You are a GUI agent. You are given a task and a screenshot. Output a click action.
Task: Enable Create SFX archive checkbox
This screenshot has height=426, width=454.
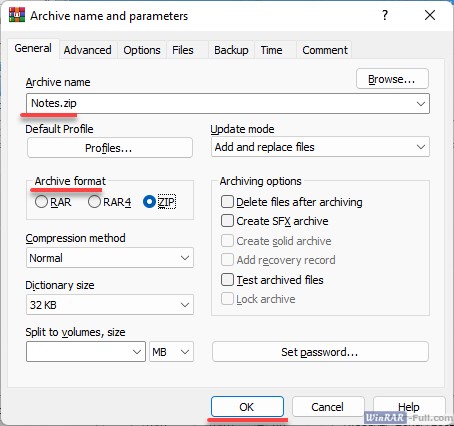(x=275, y=221)
